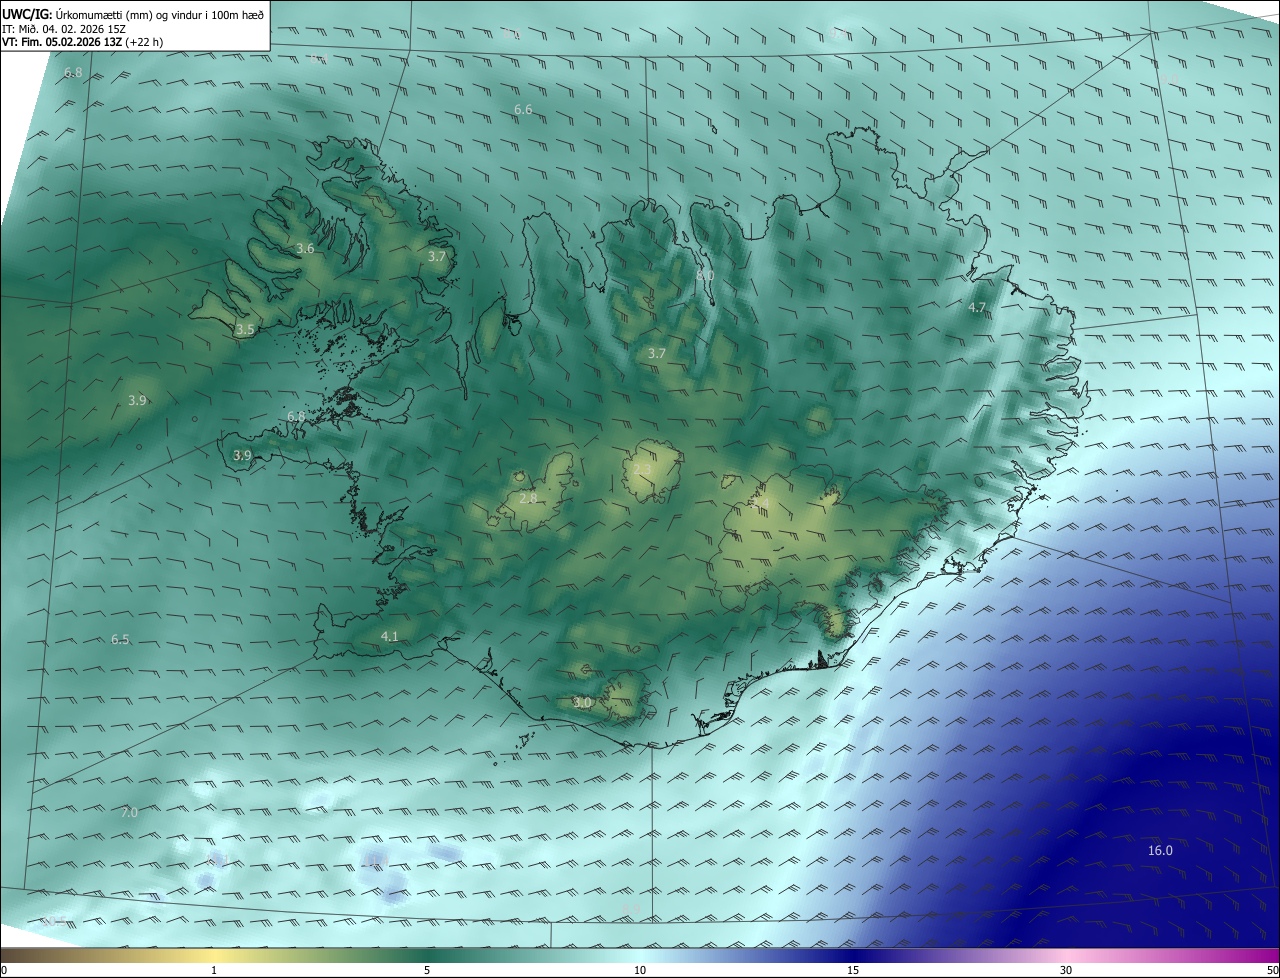Click the 0 tick label on the color scale
1280x978 pixels.
tap(4, 970)
